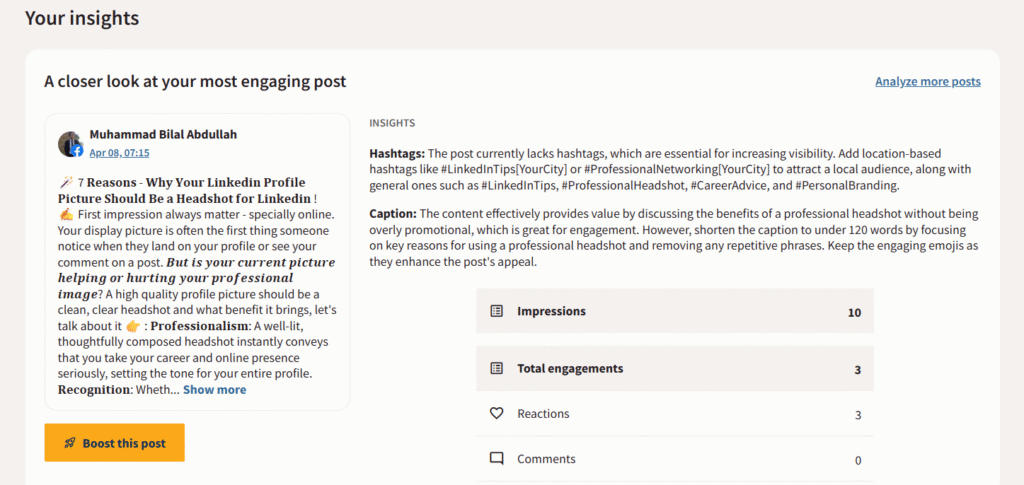Click the Total engagements row icon
The height and width of the screenshot is (485, 1024).
[x=496, y=368]
